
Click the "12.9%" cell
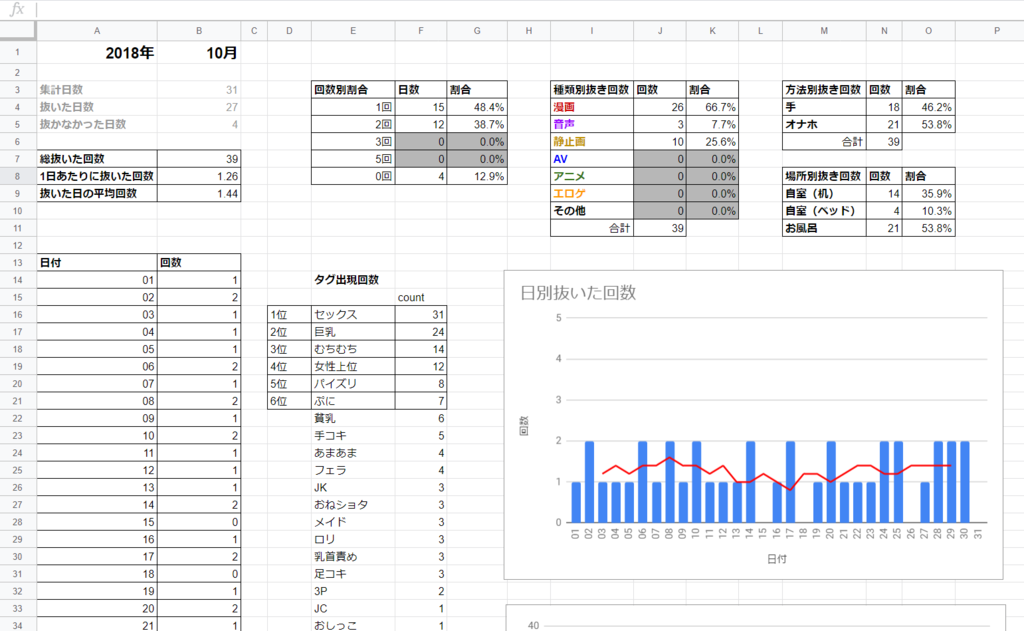477,176
